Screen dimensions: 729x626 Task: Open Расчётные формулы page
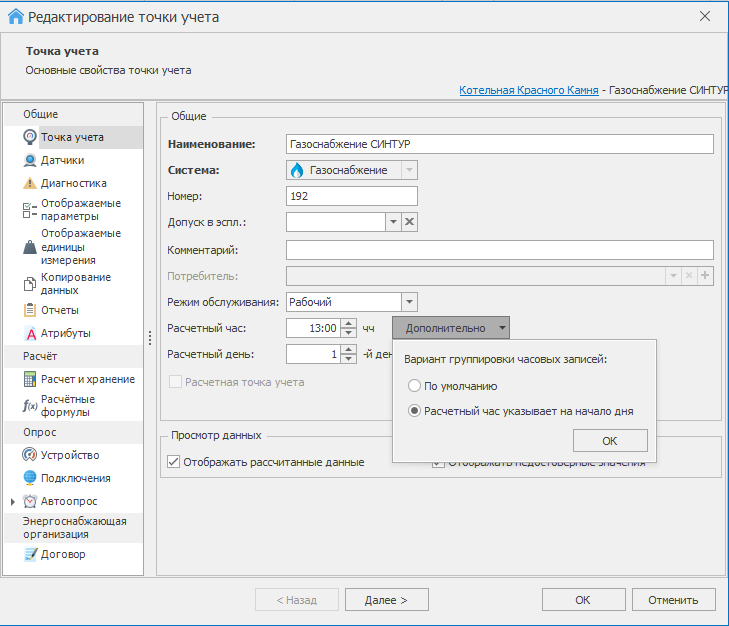[68, 405]
